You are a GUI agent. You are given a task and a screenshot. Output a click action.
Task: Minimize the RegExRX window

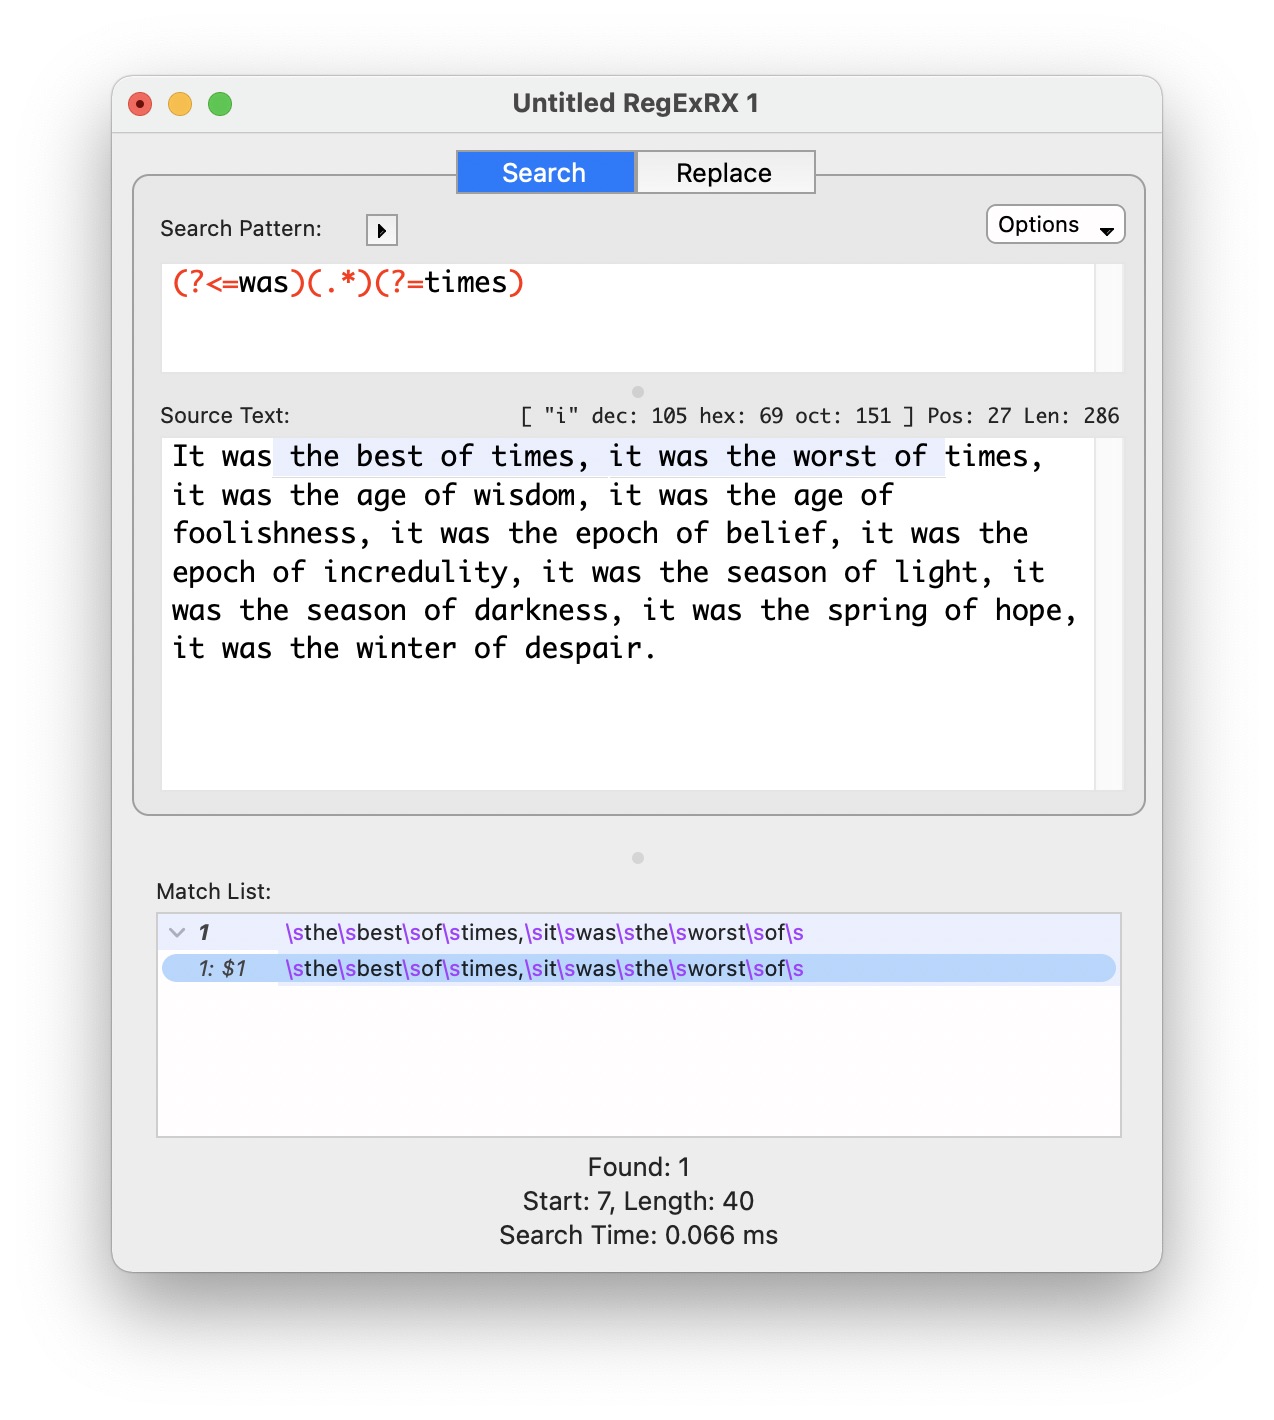[180, 104]
